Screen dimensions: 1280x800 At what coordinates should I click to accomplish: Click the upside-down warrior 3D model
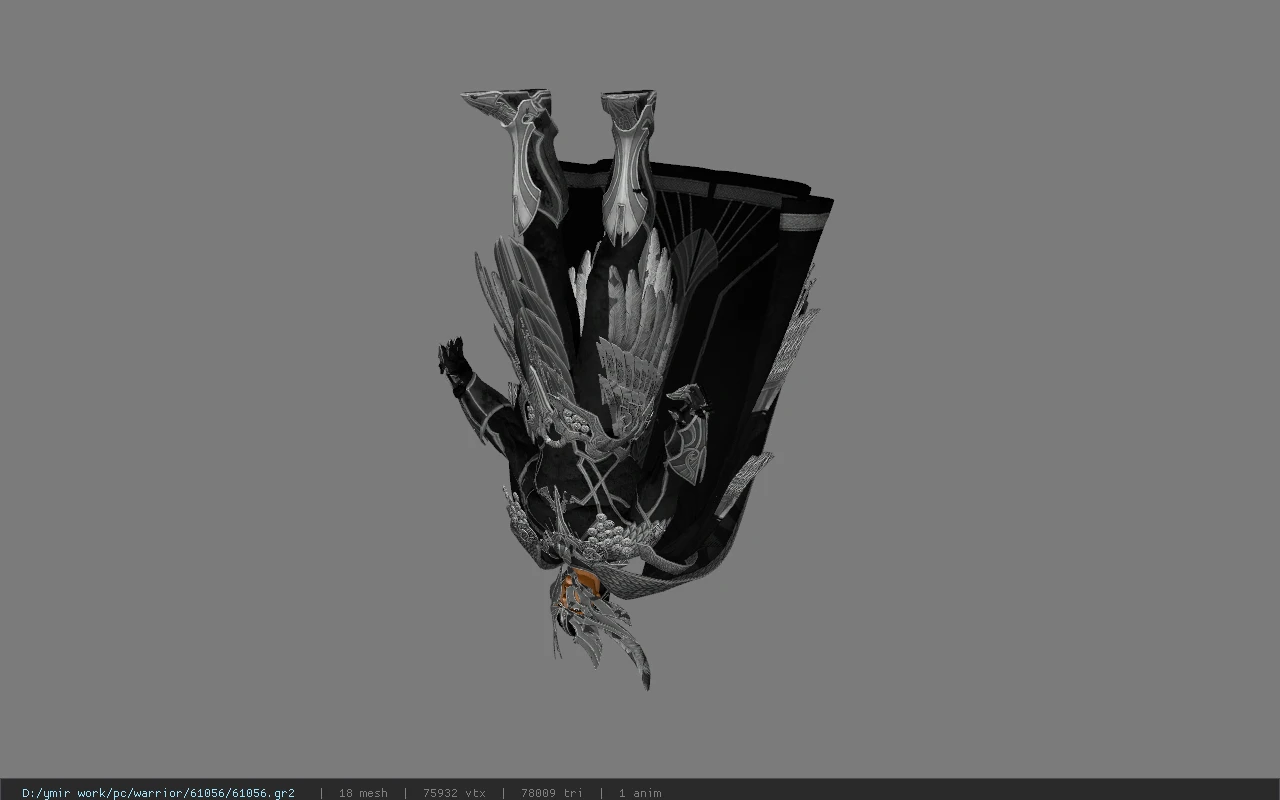point(635,390)
